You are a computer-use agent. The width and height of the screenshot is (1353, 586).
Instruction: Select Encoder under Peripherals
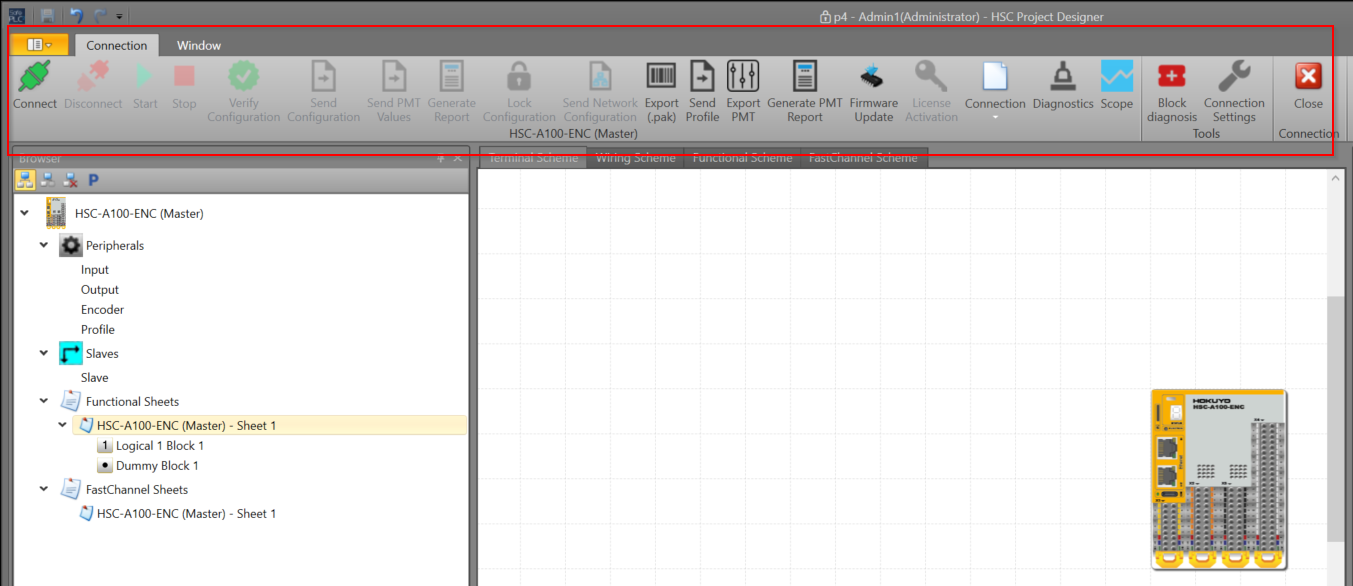(x=103, y=309)
